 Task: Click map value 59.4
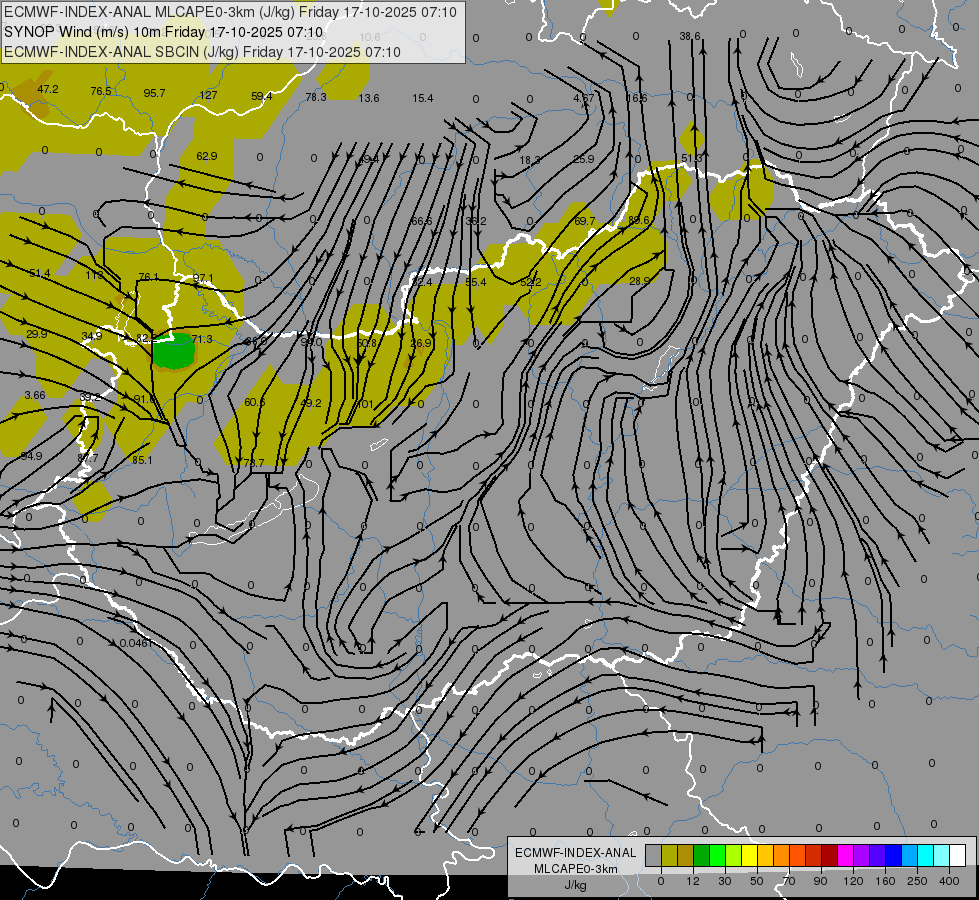coord(262,96)
